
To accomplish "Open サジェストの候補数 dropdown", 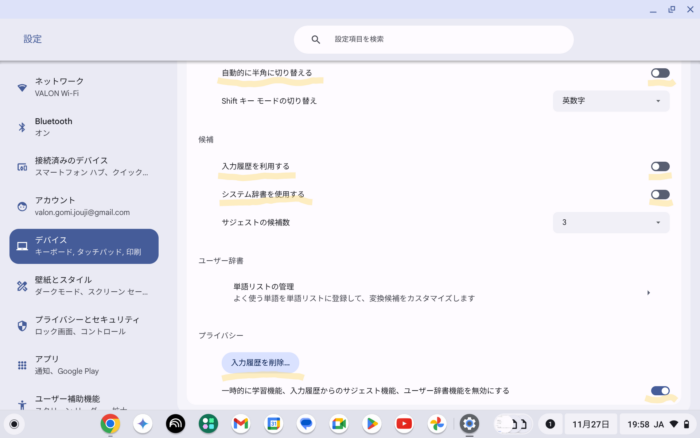I will coord(611,222).
